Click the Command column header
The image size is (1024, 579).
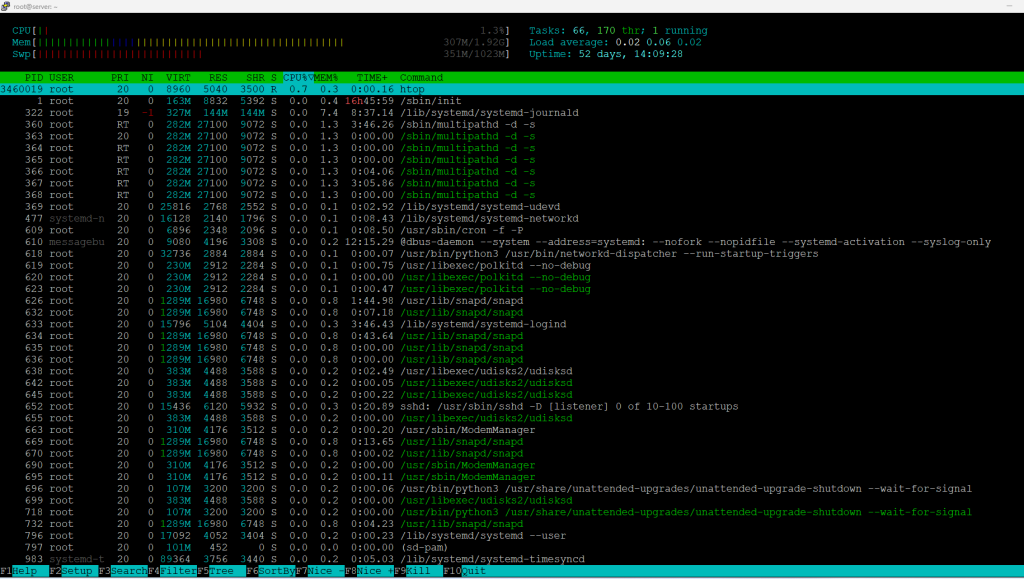422,77
